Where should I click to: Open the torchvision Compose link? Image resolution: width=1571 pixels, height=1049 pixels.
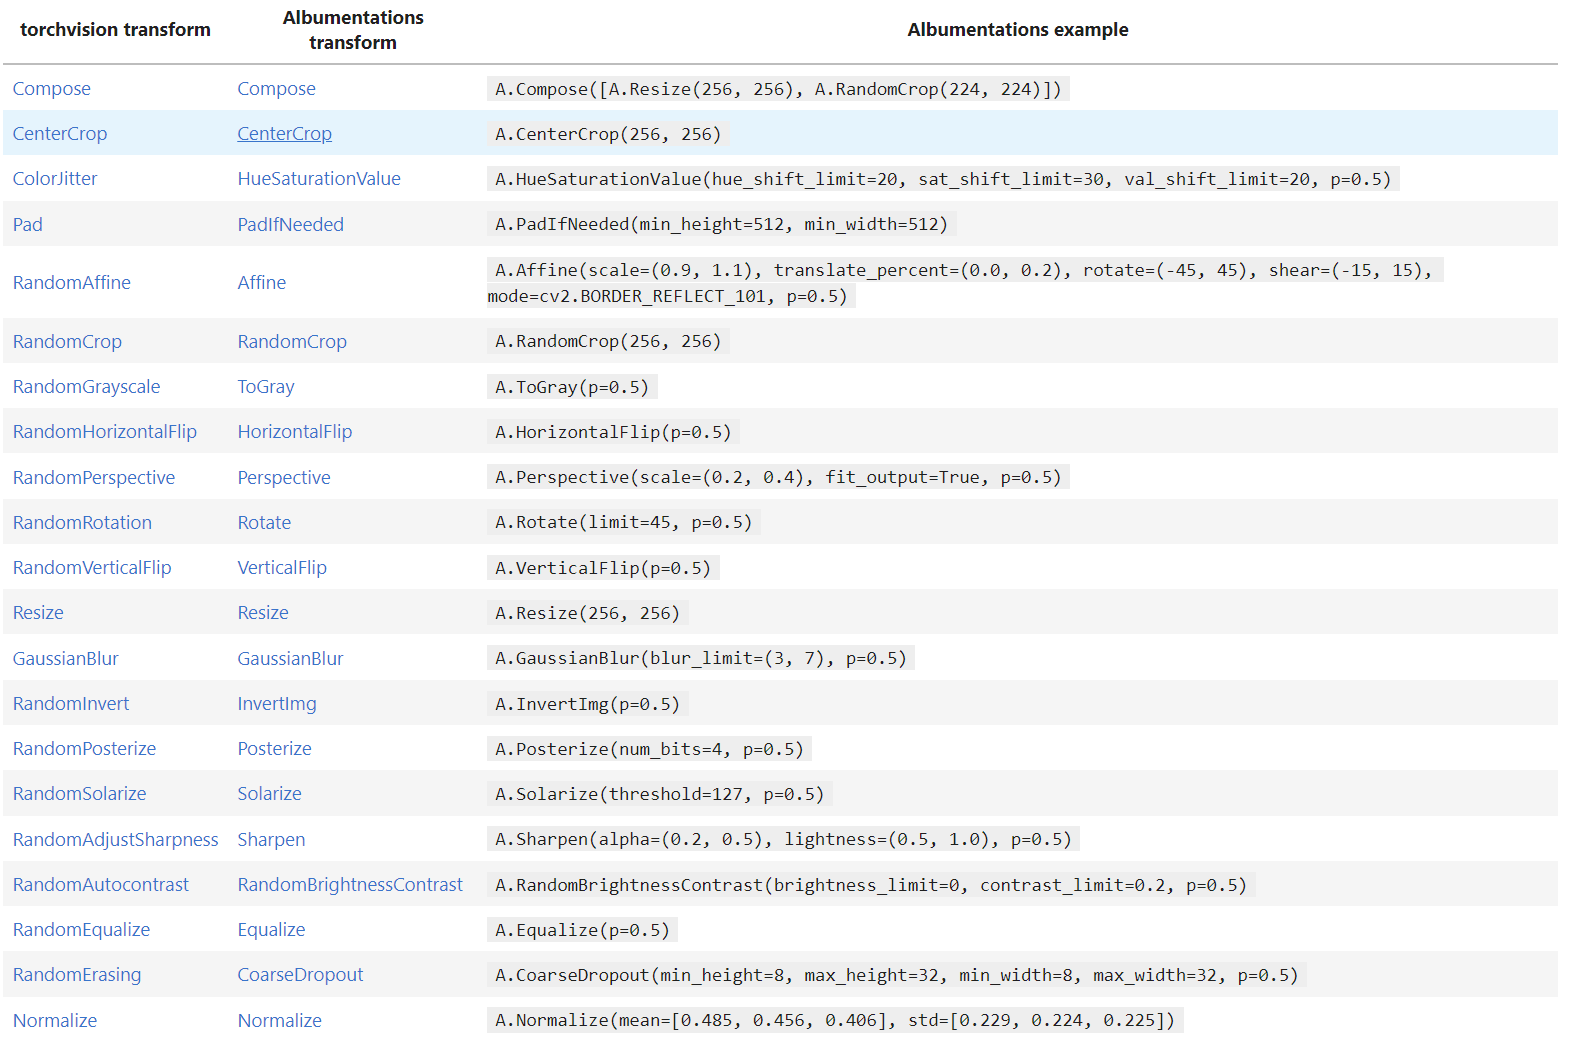pyautogui.click(x=51, y=89)
